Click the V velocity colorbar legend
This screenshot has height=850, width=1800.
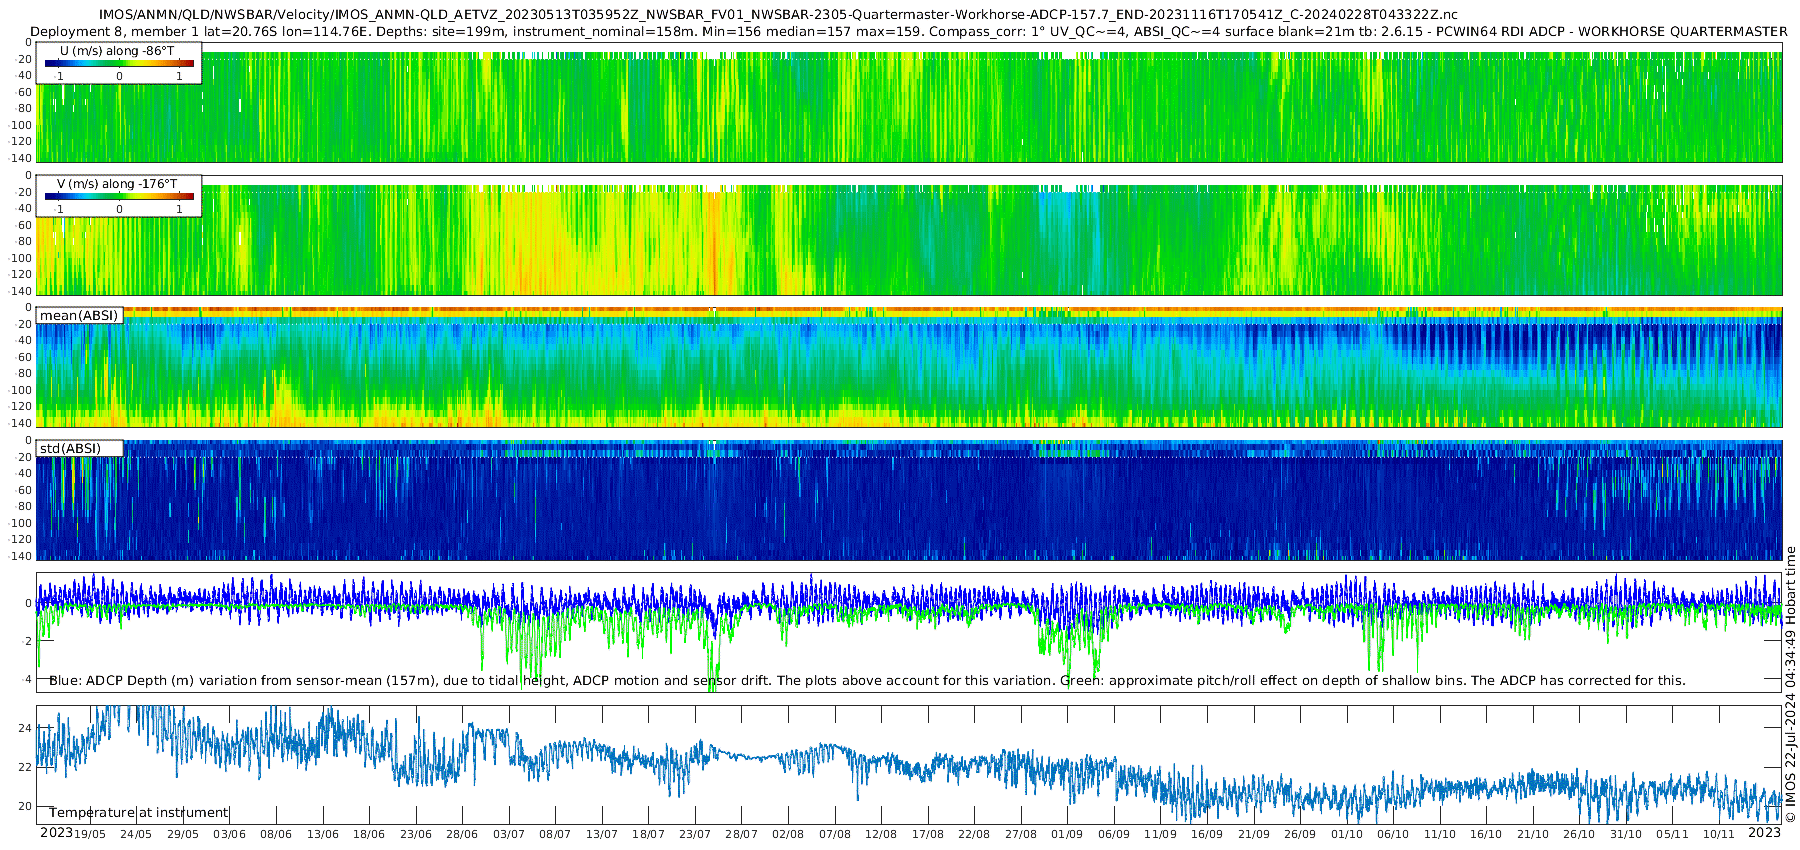[x=119, y=195]
